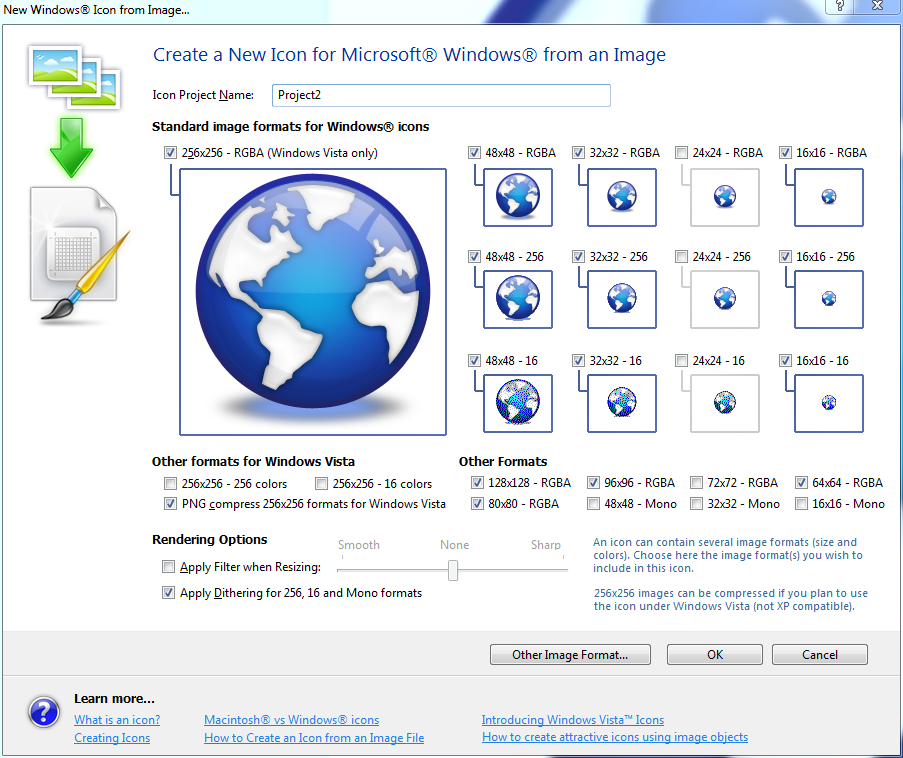Image resolution: width=903 pixels, height=758 pixels.
Task: Enable the 24x24 - 256 format
Action: (681, 256)
